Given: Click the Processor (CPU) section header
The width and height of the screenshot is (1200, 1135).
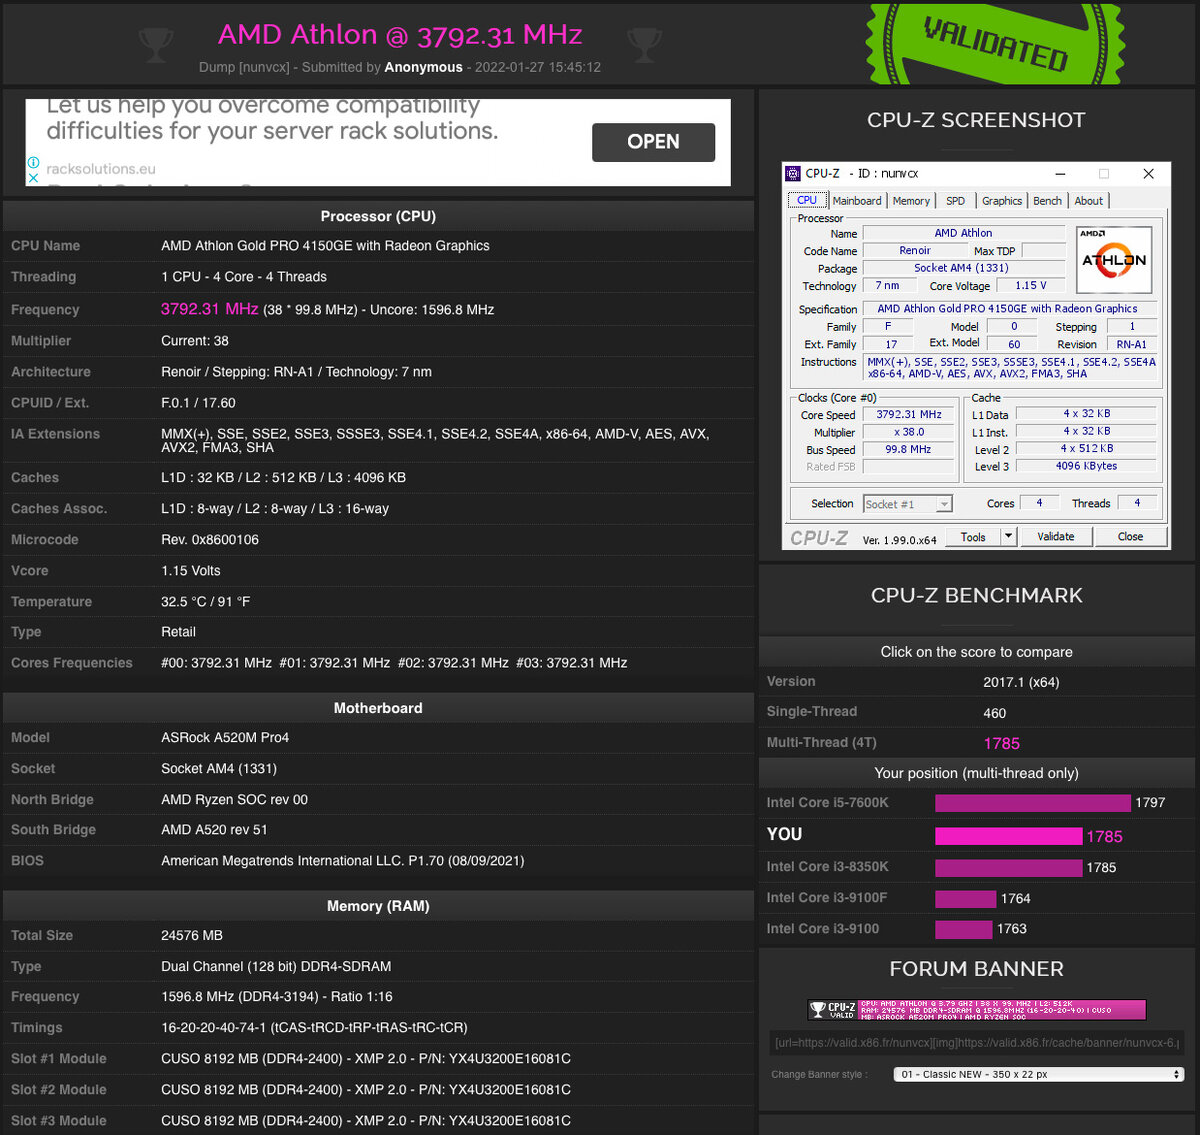Looking at the screenshot, I should (x=378, y=216).
